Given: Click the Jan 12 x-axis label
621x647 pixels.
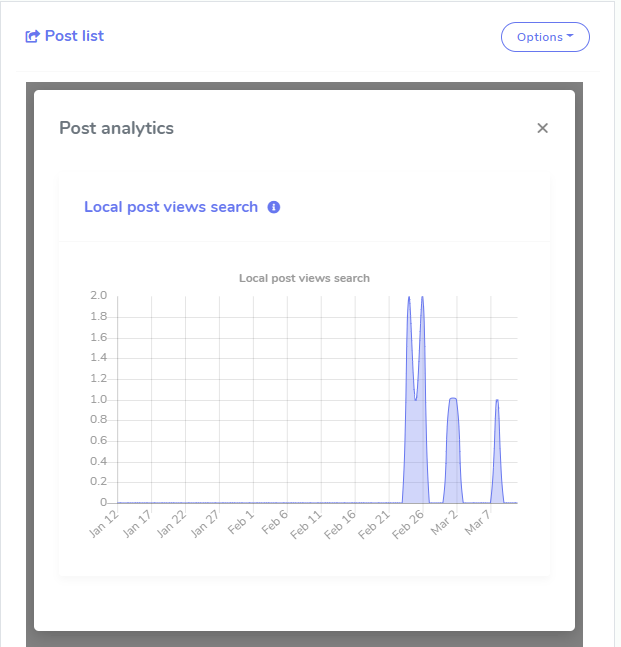Looking at the screenshot, I should pos(104,524).
